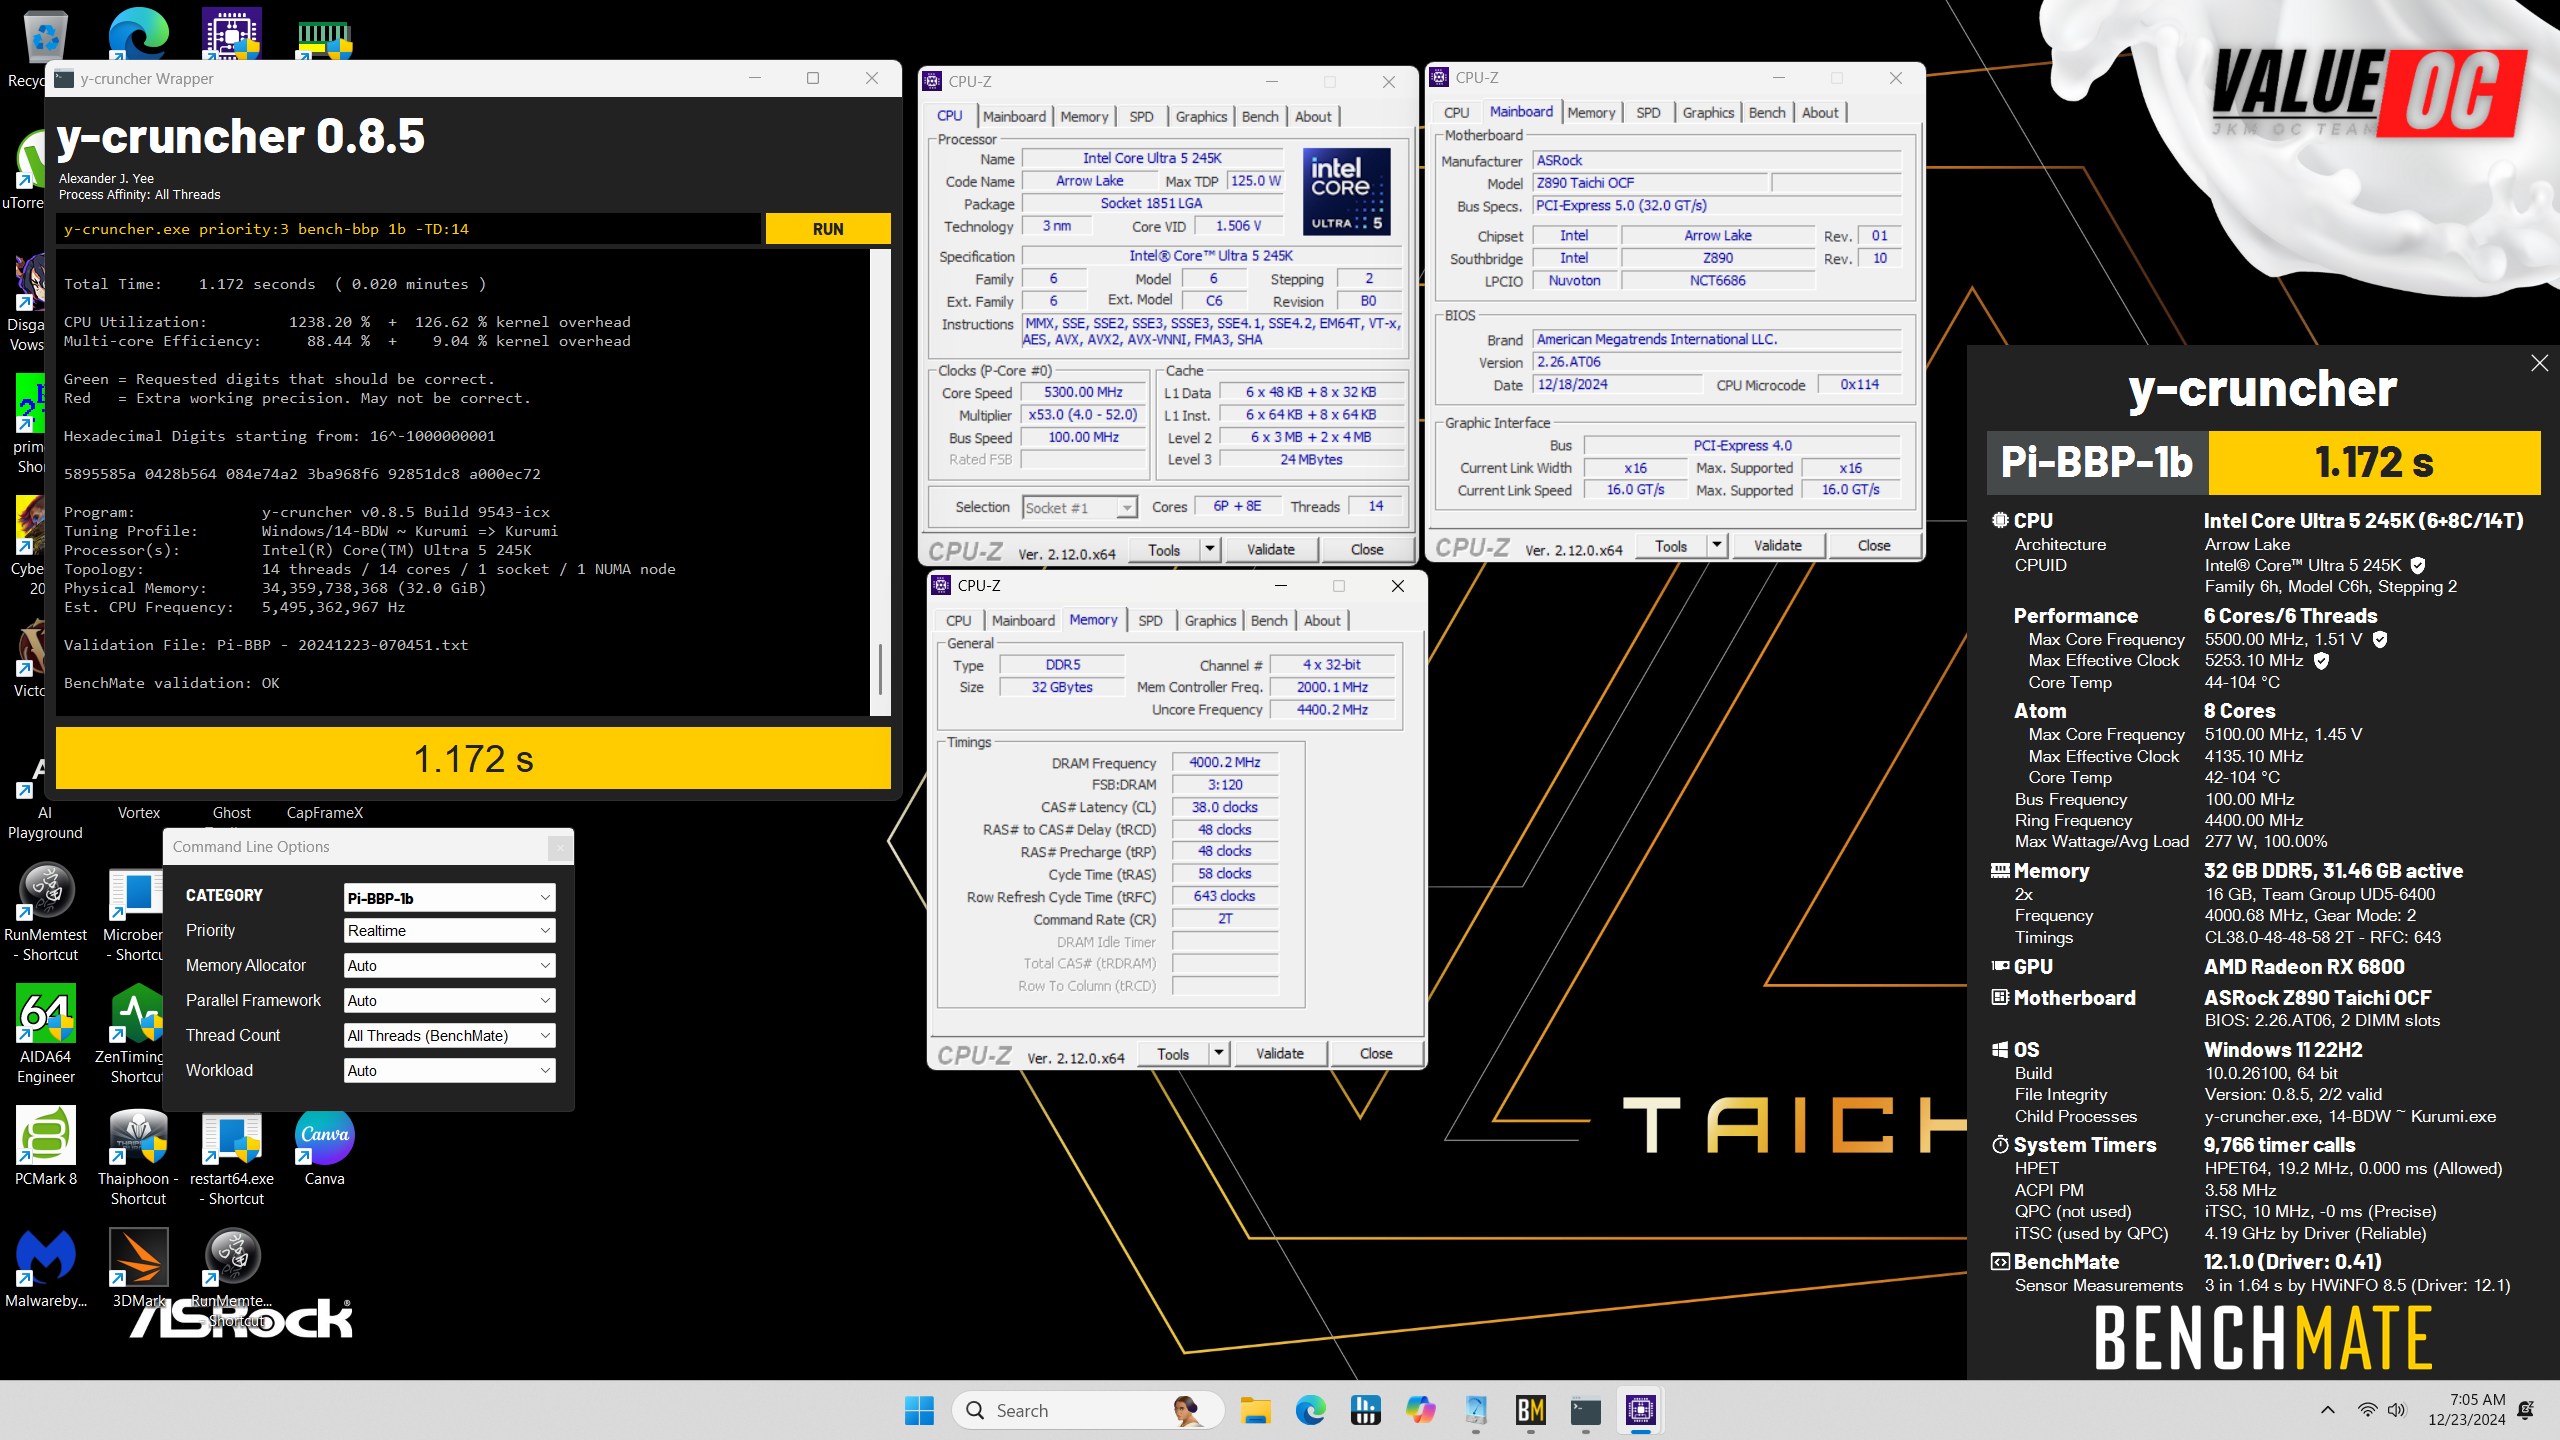Expand the Tools arrow in CPU-Z CPU window
This screenshot has width=2560, height=1440.
(1210, 549)
